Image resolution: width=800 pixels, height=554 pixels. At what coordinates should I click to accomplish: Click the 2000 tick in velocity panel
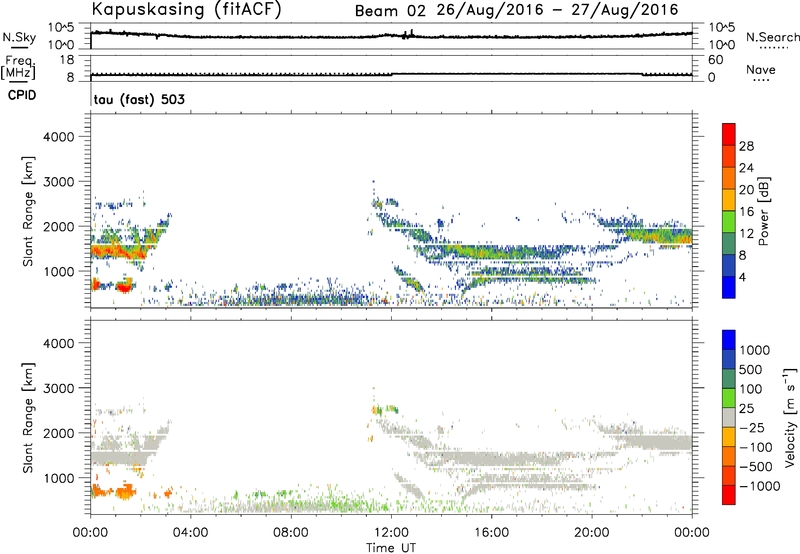58,433
